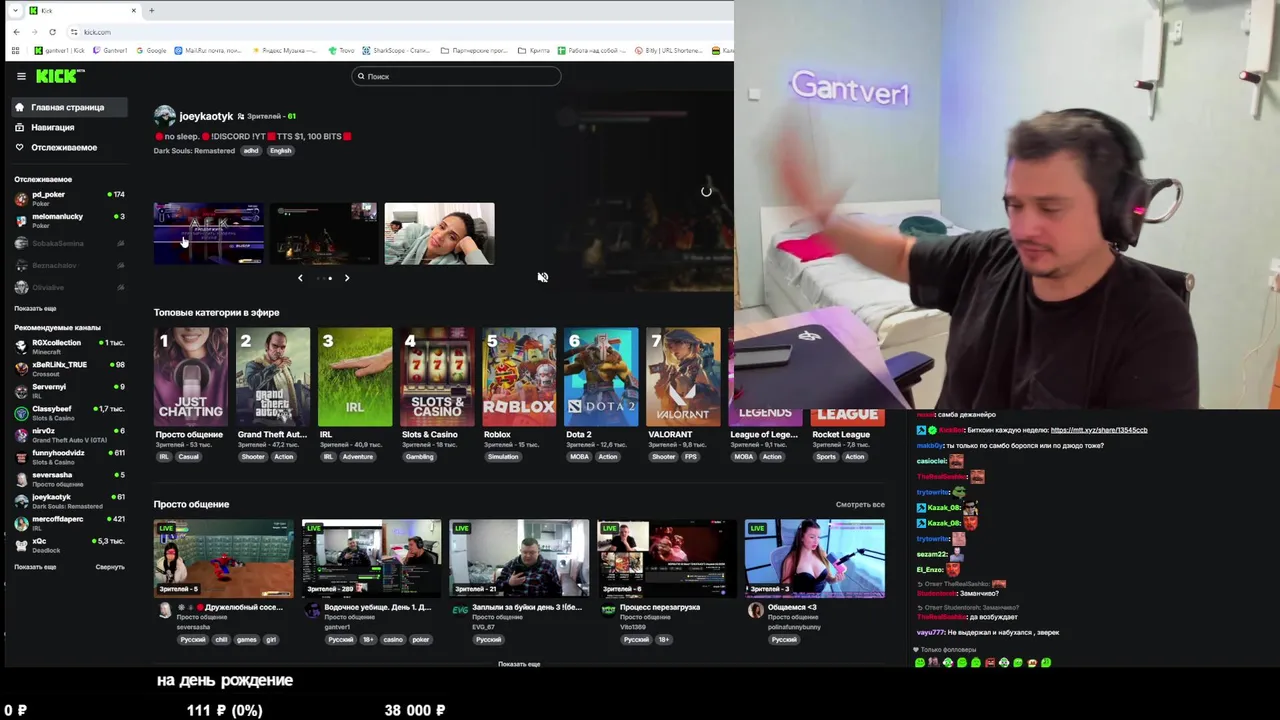The width and height of the screenshot is (1280, 720).
Task: Open melomanlucky followed channel
Action: (x=69, y=220)
